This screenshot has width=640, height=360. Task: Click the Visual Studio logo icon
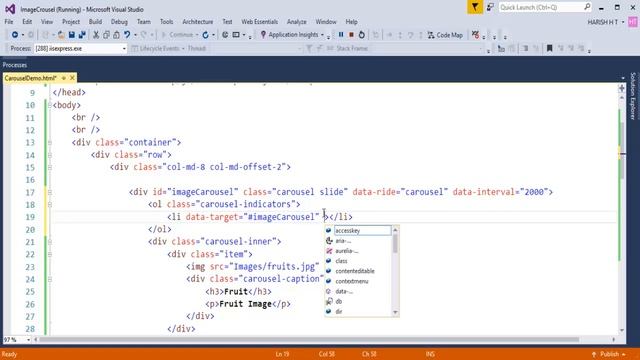(x=10, y=9)
